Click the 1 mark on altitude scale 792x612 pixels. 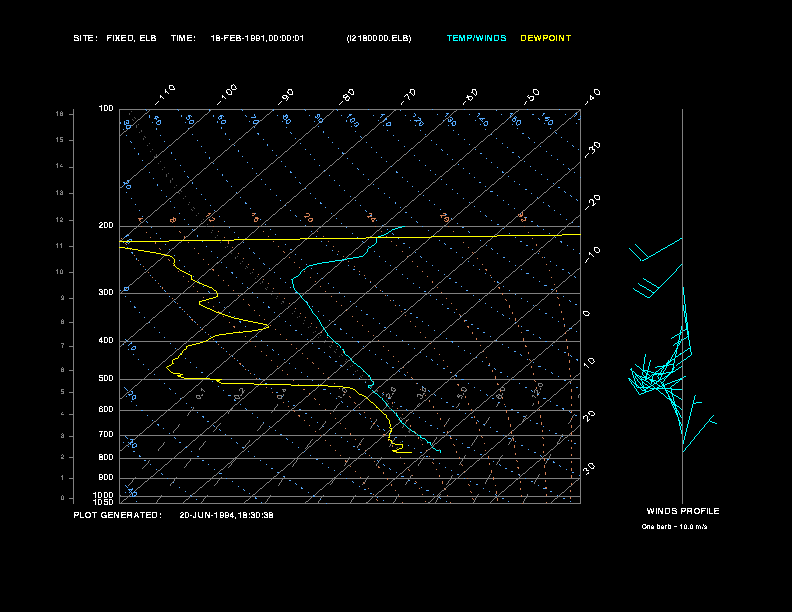[63, 478]
